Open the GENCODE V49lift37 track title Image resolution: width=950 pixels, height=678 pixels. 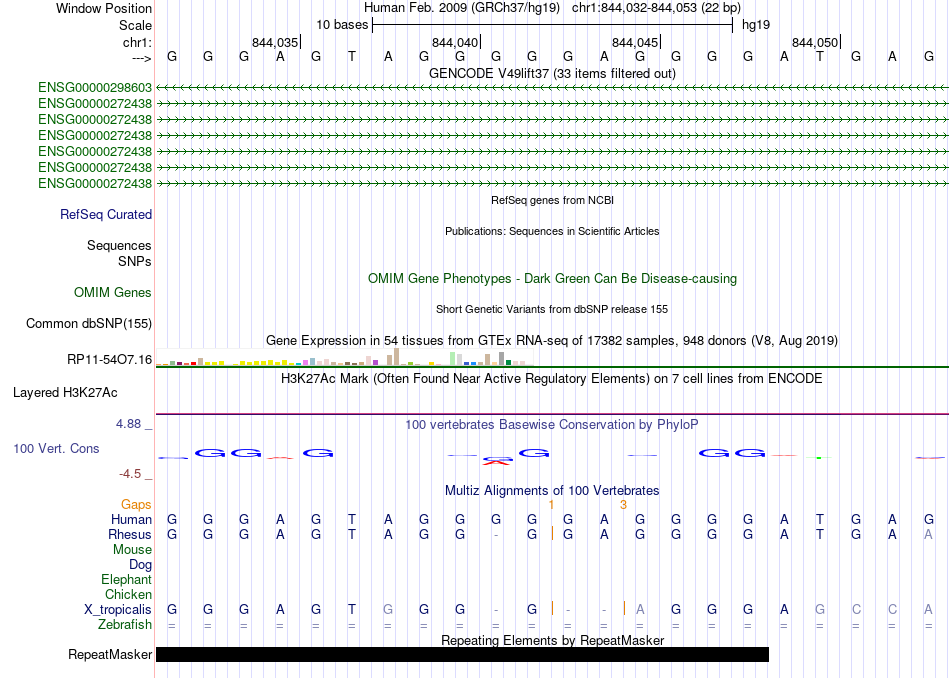coord(552,73)
